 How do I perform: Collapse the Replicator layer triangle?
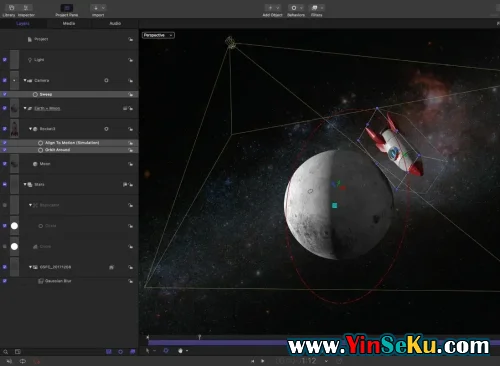coord(30,205)
